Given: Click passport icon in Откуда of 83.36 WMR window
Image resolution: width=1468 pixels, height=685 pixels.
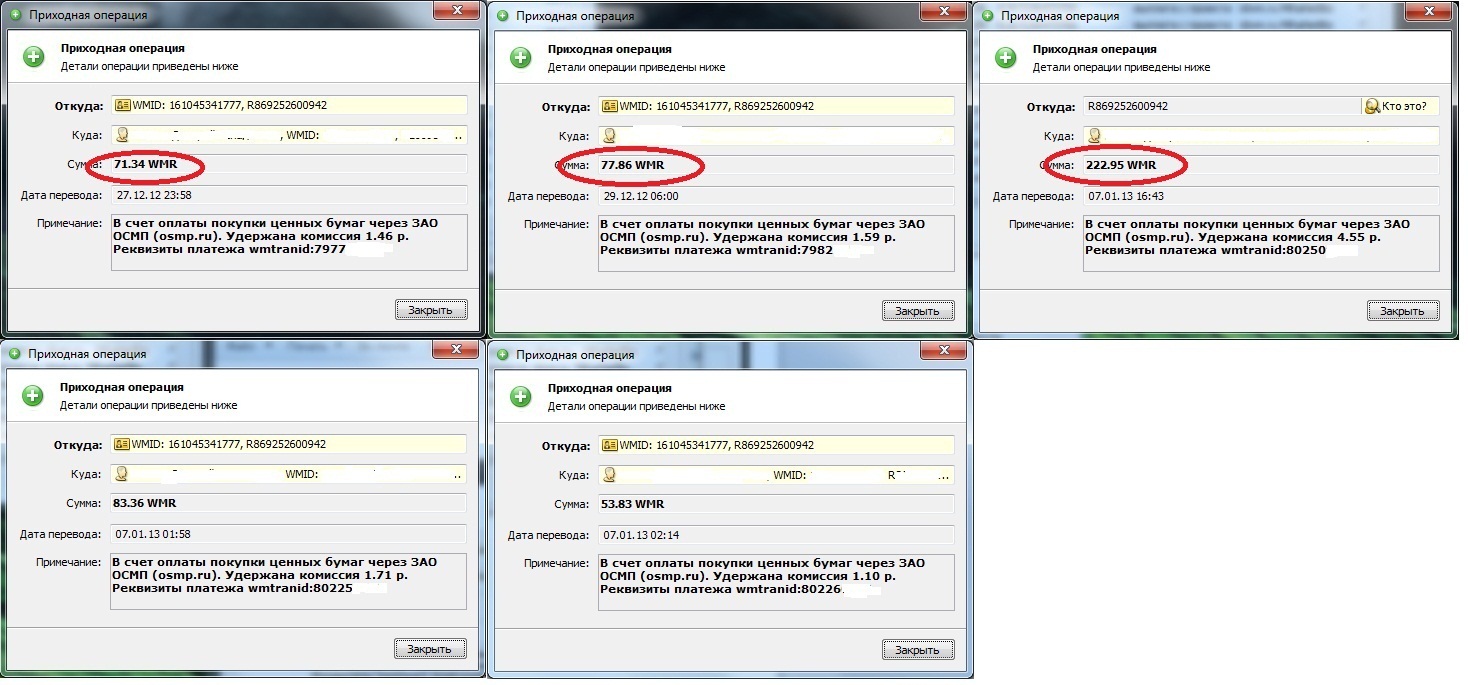Looking at the screenshot, I should tap(123, 444).
